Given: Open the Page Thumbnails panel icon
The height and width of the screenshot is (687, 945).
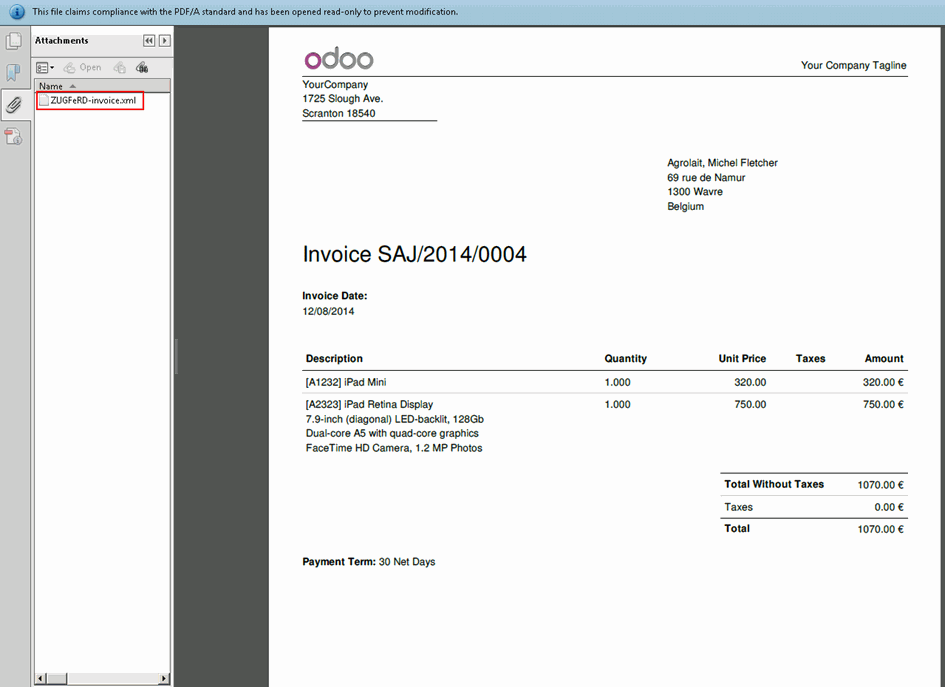Looking at the screenshot, I should click(13, 41).
